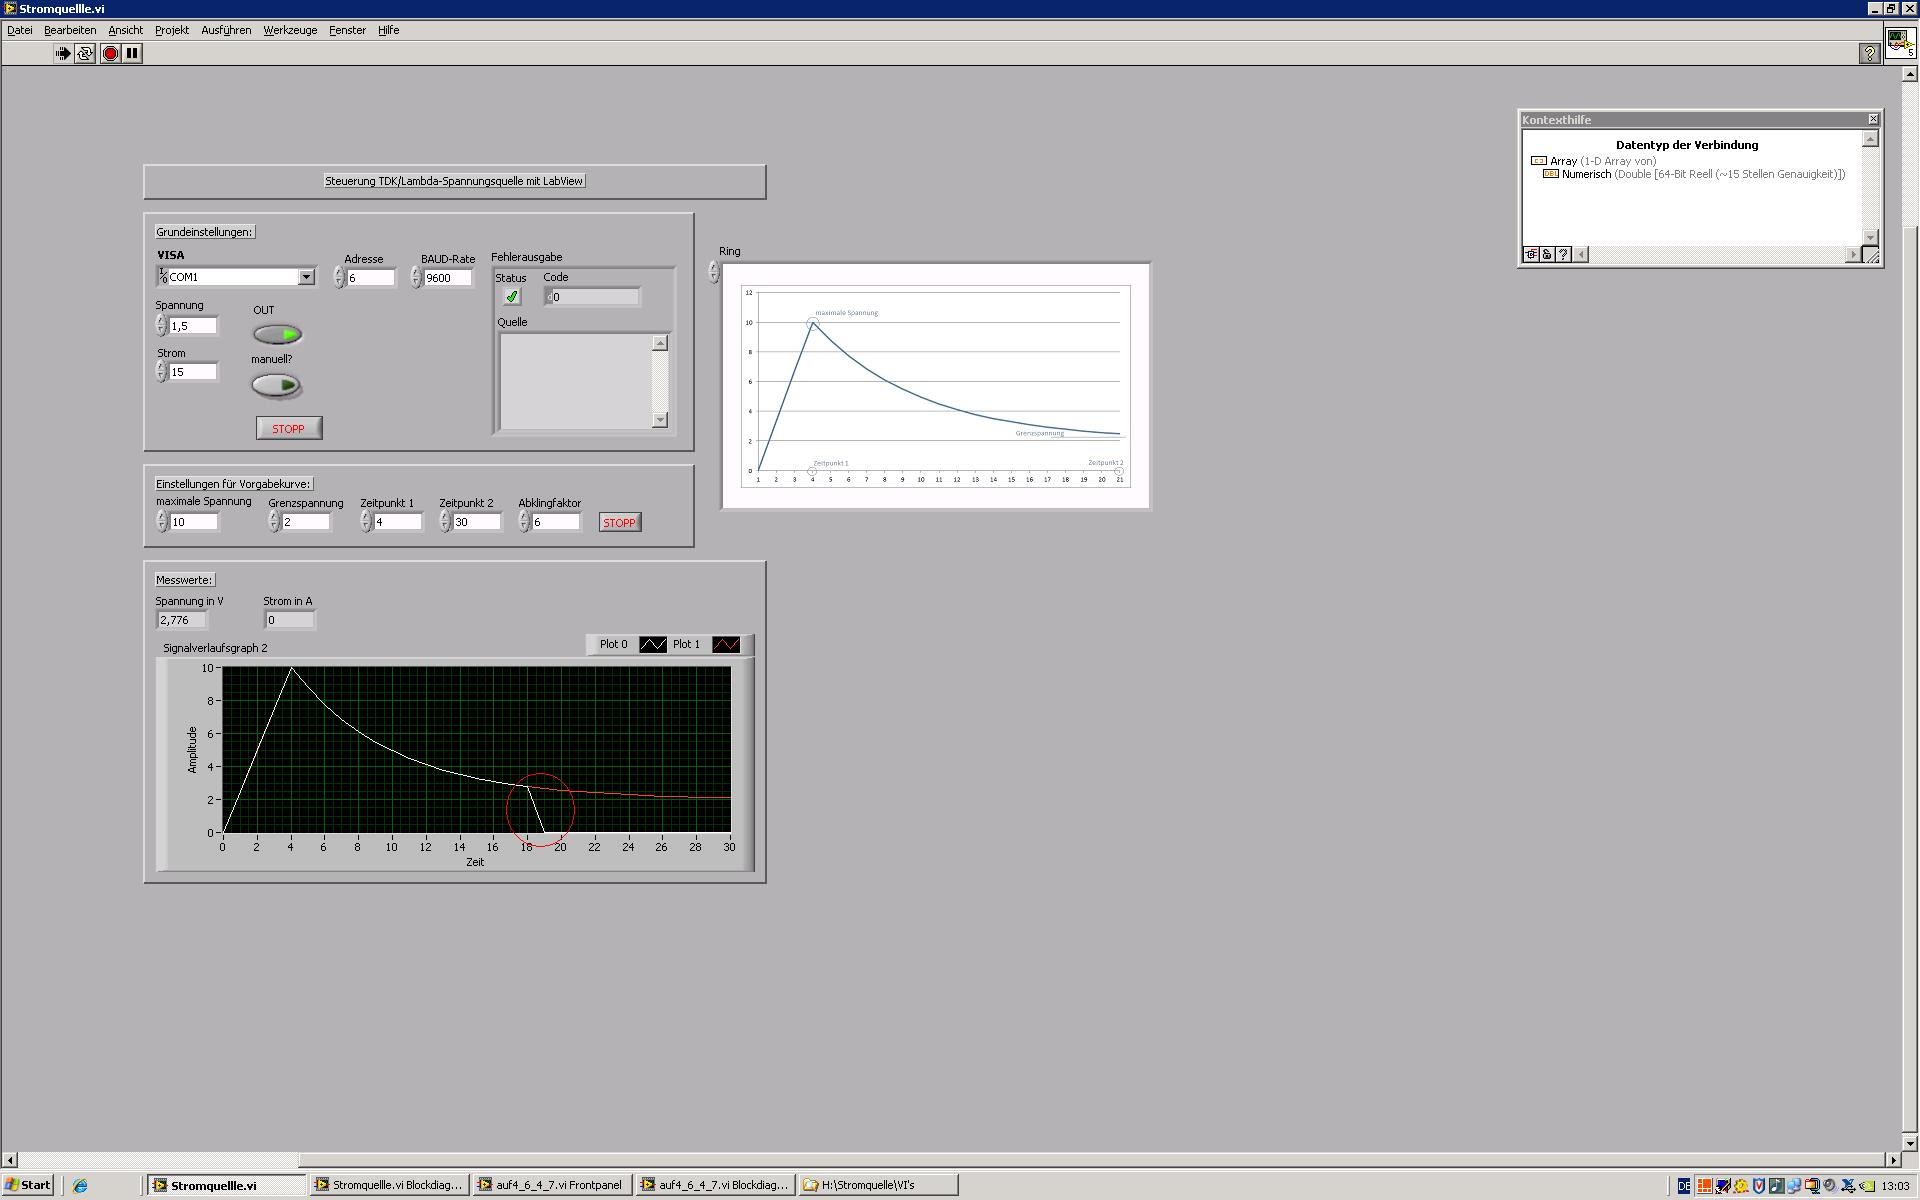
Task: Click the Spannung value stepper
Action: 161,326
